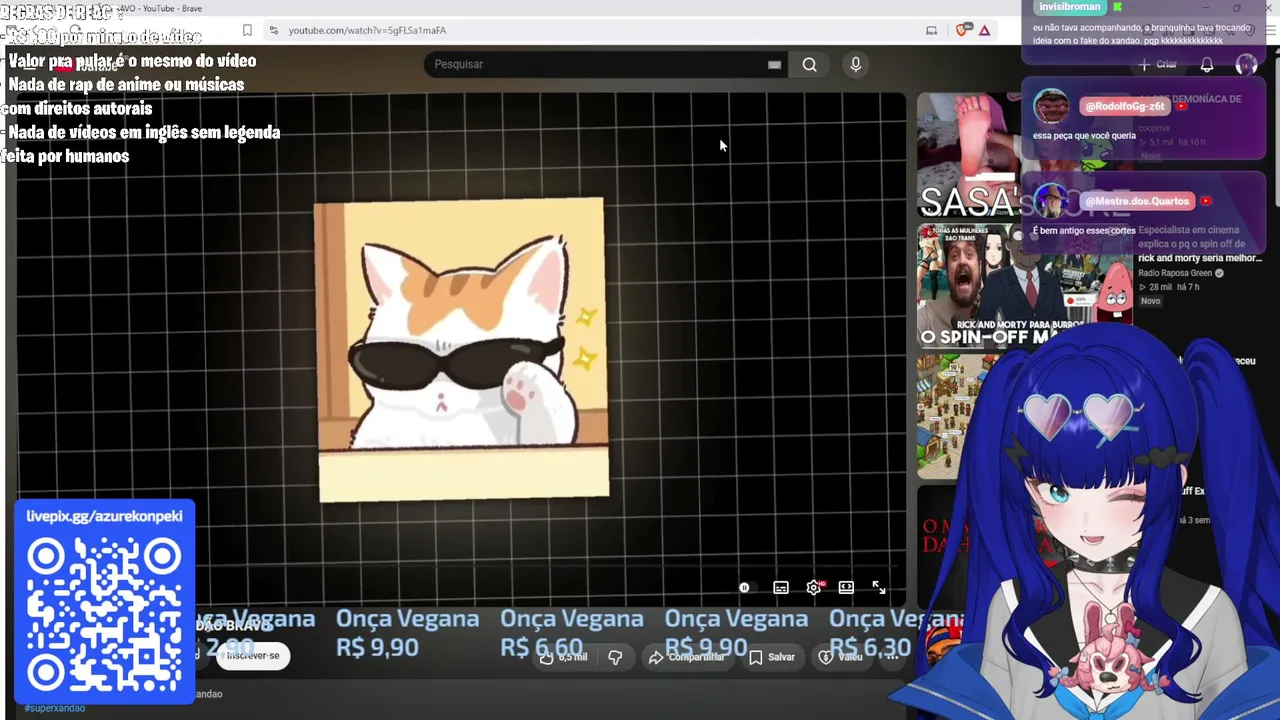Open the on-screen keyboard in search box
The width and height of the screenshot is (1280, 720).
pyautogui.click(x=774, y=65)
